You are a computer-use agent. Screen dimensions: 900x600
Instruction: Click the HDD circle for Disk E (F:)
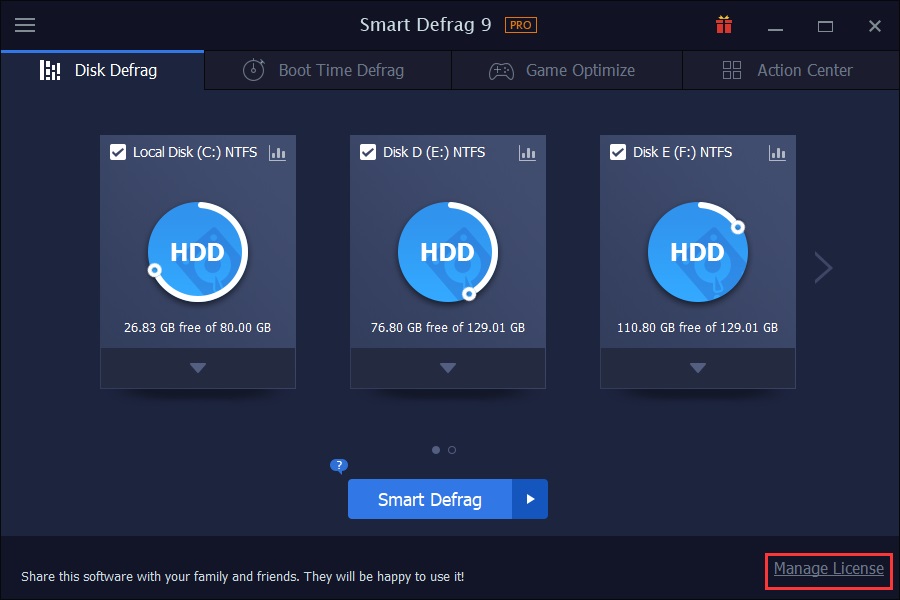(x=698, y=252)
